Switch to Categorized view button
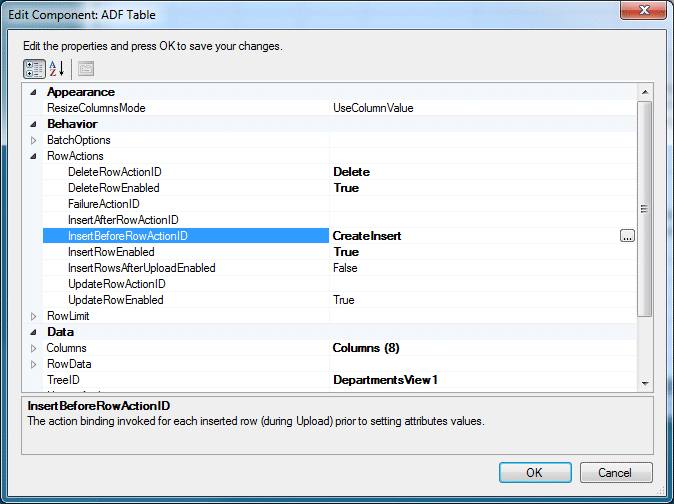 point(34,69)
